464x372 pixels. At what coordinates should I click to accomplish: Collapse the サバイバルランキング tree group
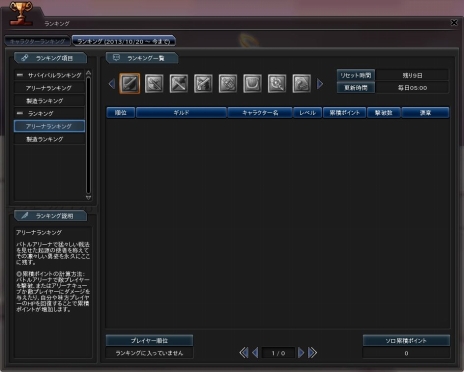click(20, 75)
